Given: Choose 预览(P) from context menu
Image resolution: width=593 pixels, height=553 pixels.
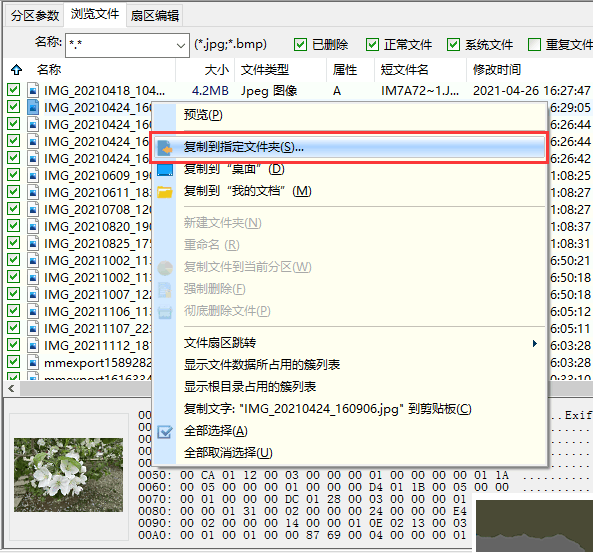Looking at the screenshot, I should [x=350, y=115].
